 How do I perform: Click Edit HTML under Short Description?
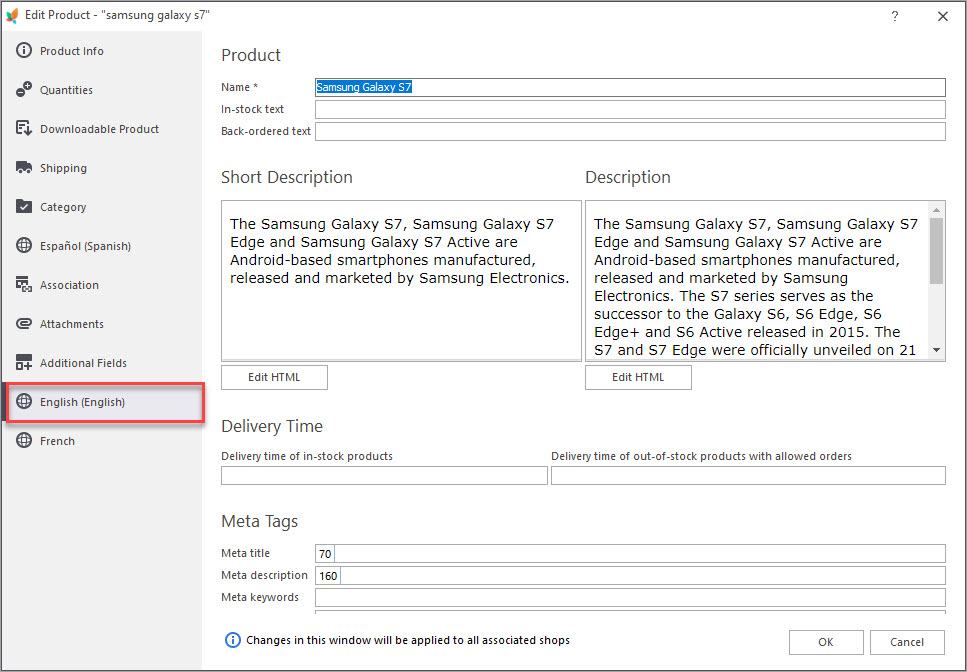(274, 377)
